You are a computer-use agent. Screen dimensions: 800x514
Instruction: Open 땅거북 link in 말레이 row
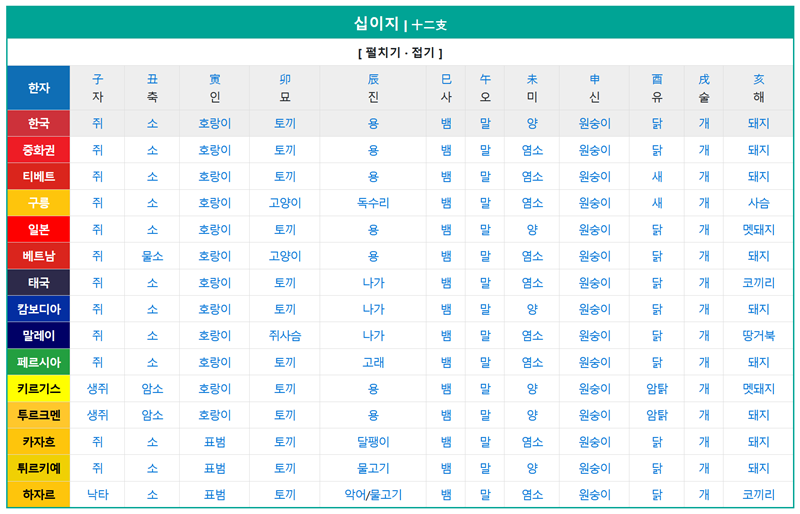(759, 336)
